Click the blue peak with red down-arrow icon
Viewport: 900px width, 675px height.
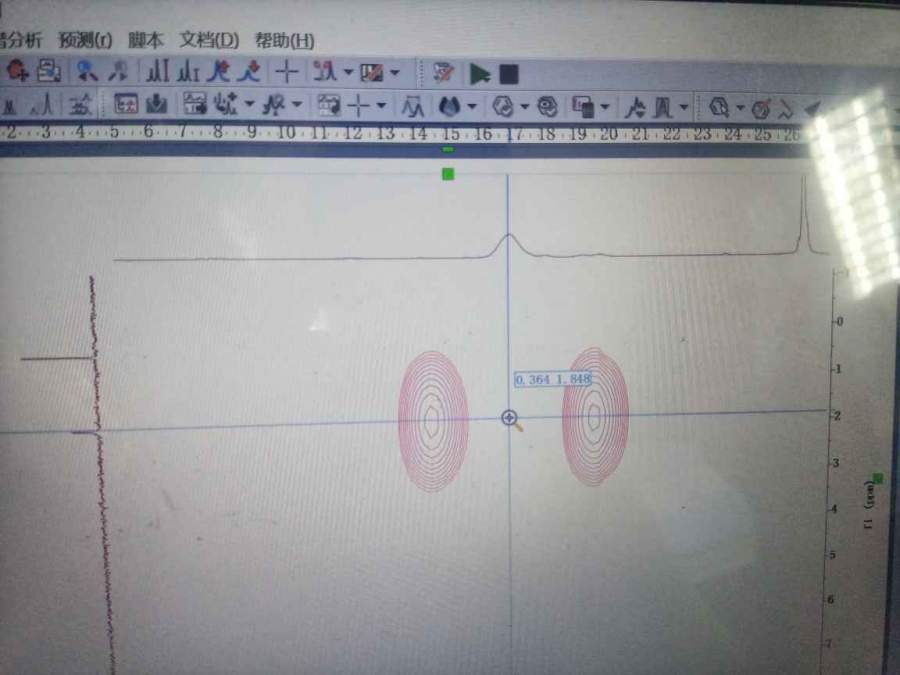(250, 71)
